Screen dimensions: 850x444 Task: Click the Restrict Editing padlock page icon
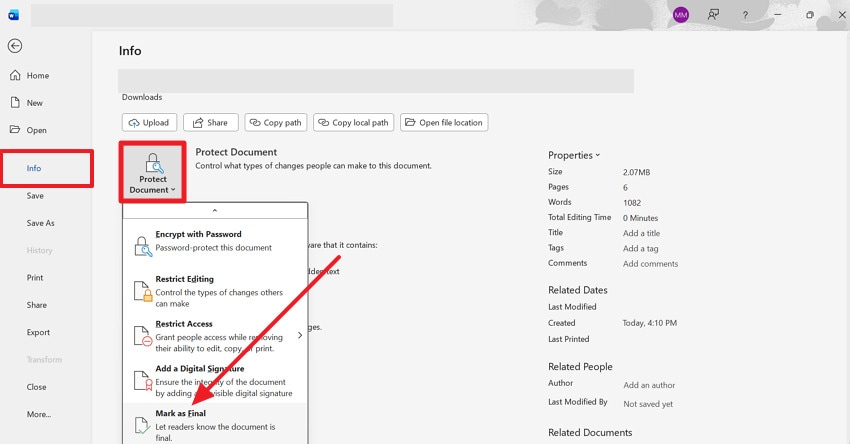[143, 291]
